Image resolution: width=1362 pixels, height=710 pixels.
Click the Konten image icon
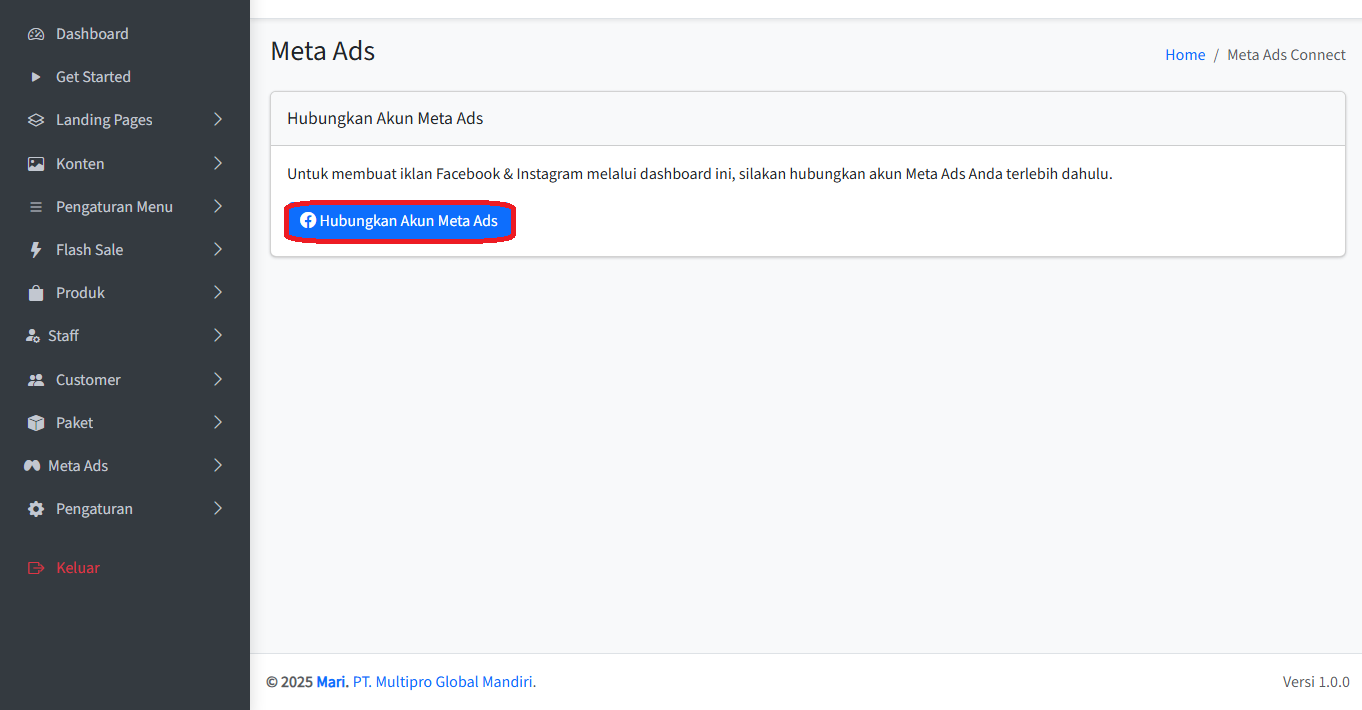[x=36, y=164]
